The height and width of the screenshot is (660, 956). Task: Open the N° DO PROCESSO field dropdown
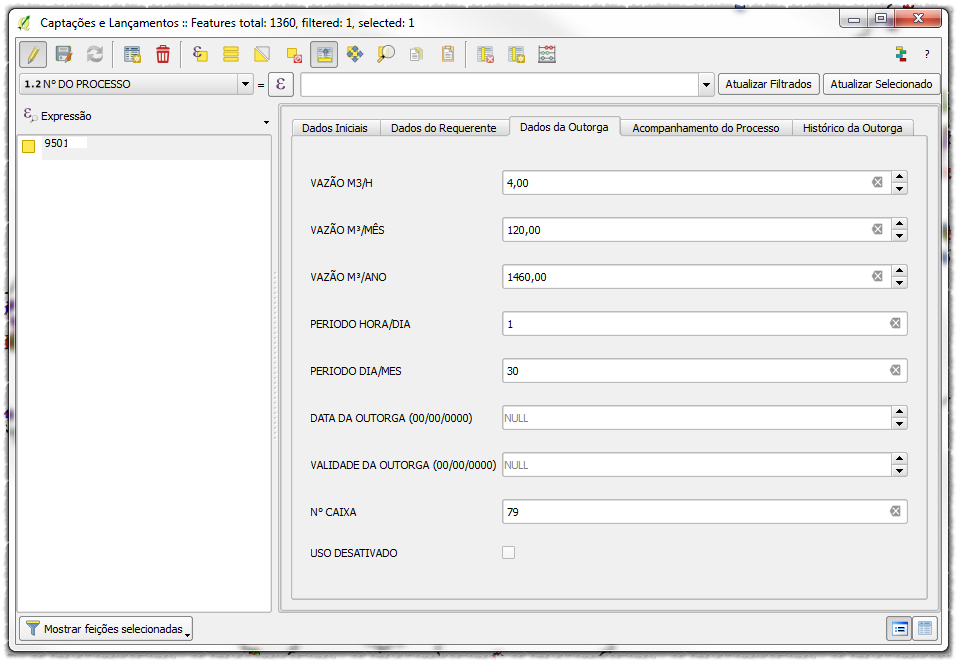click(x=245, y=85)
